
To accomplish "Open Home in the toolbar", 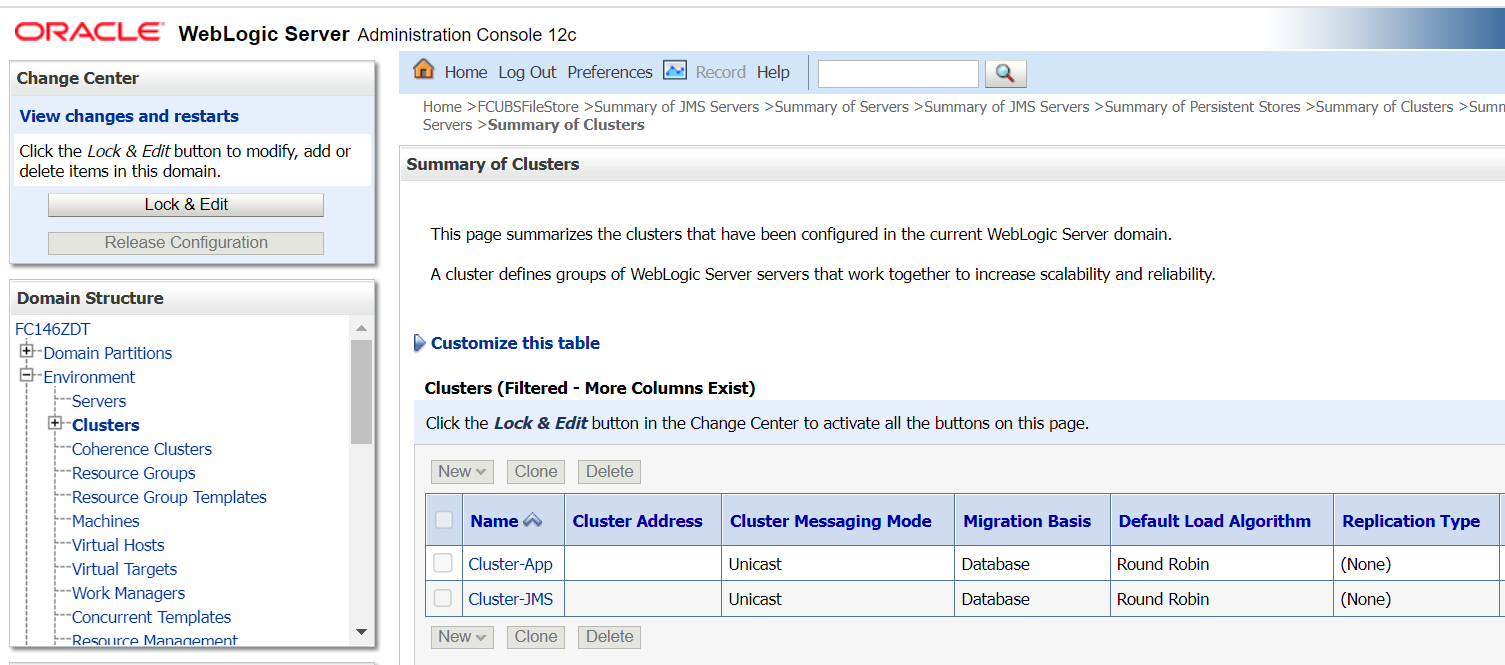I will [466, 72].
